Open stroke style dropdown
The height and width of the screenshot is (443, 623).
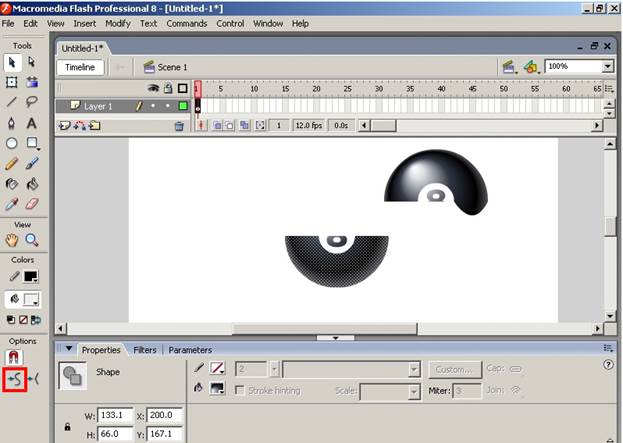pos(414,369)
